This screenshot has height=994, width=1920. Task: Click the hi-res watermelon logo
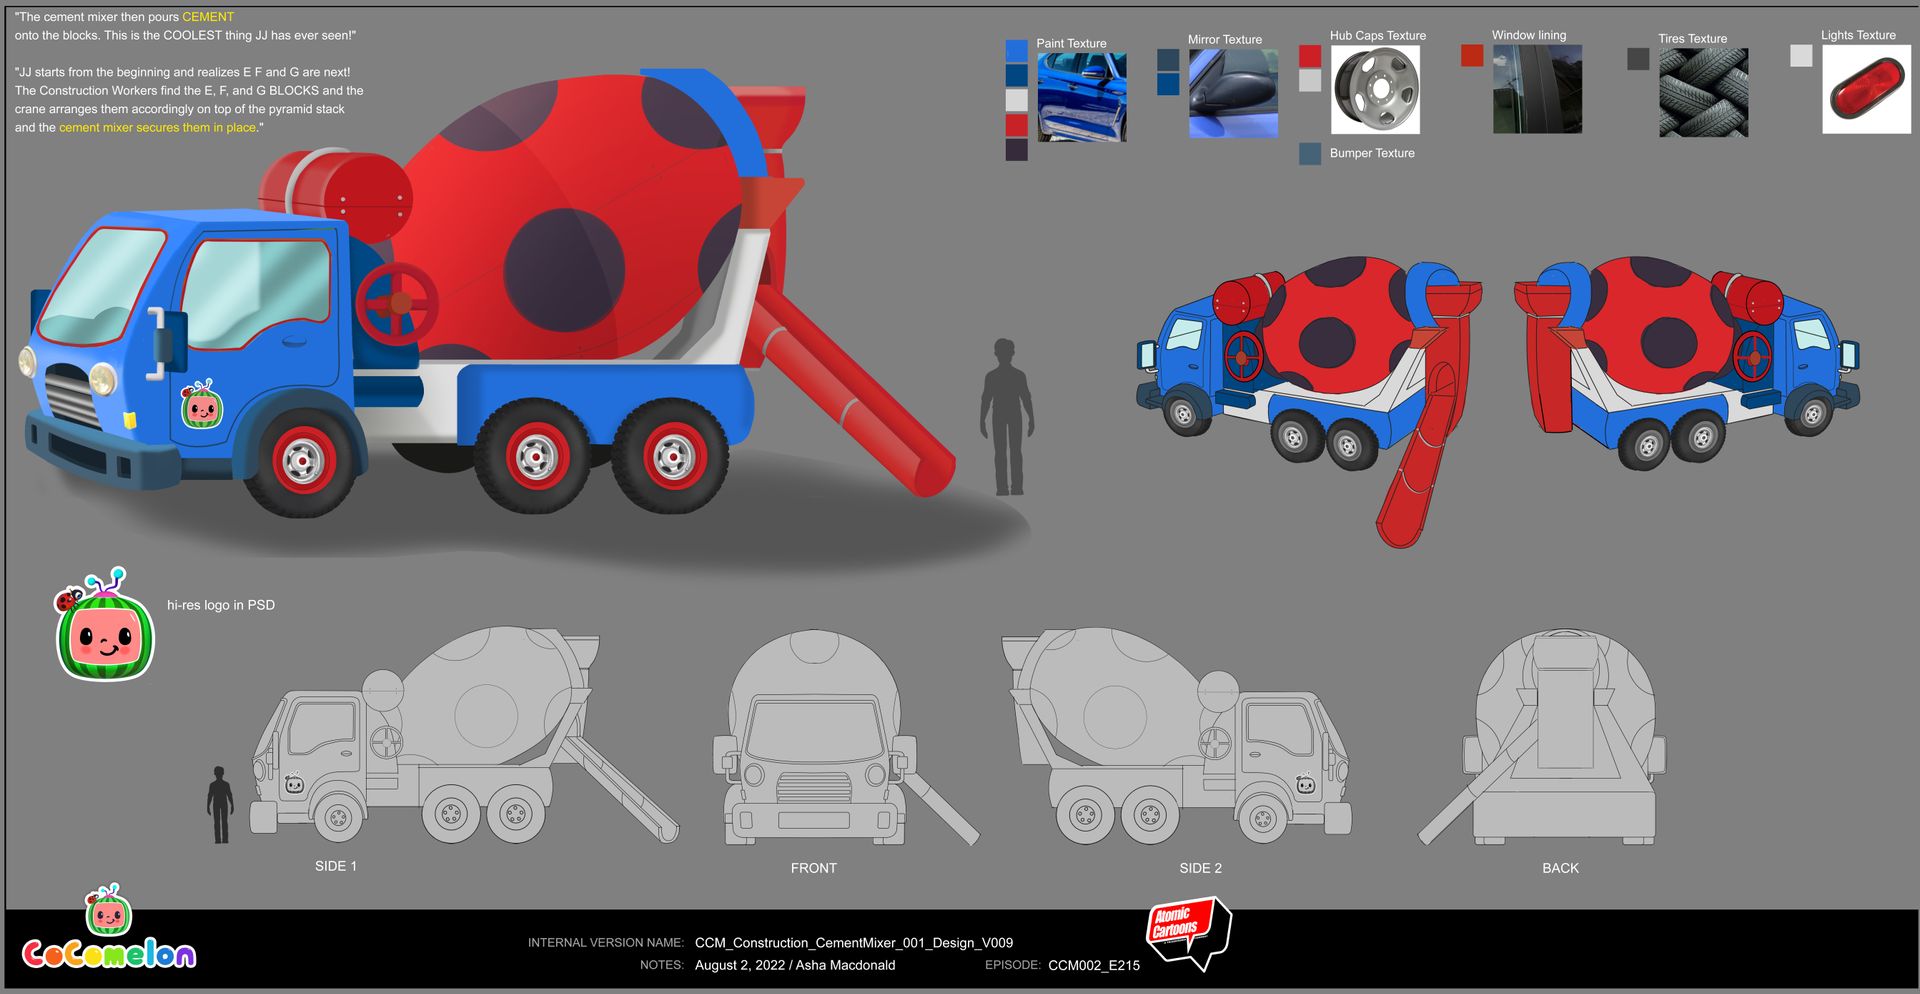[105, 630]
